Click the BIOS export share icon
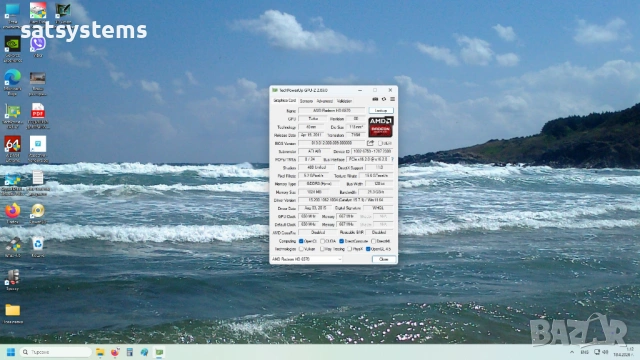 pyautogui.click(x=370, y=143)
